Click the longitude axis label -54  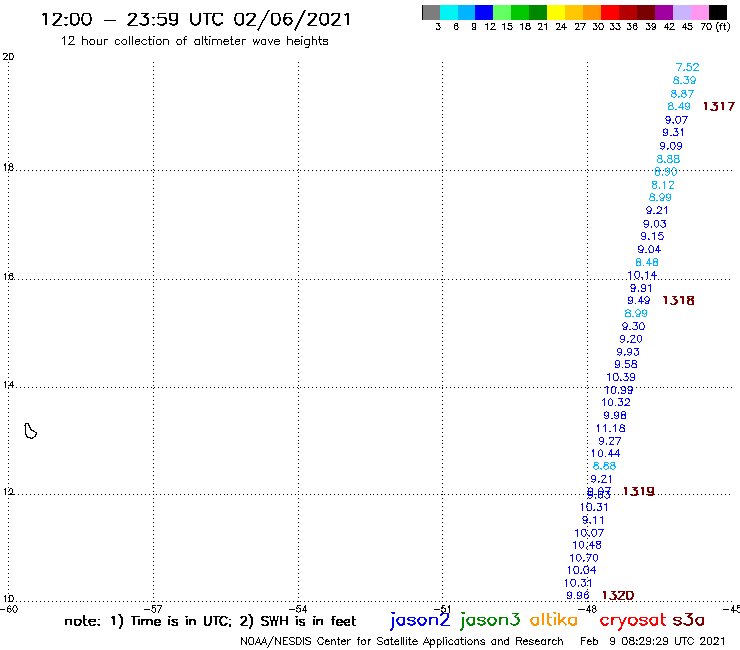pos(298,609)
